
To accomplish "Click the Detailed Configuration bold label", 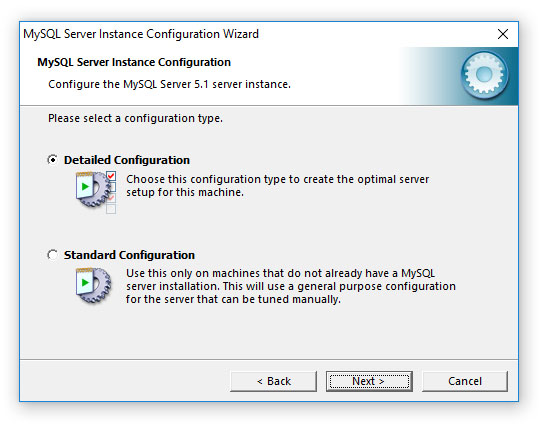I will 127,160.
